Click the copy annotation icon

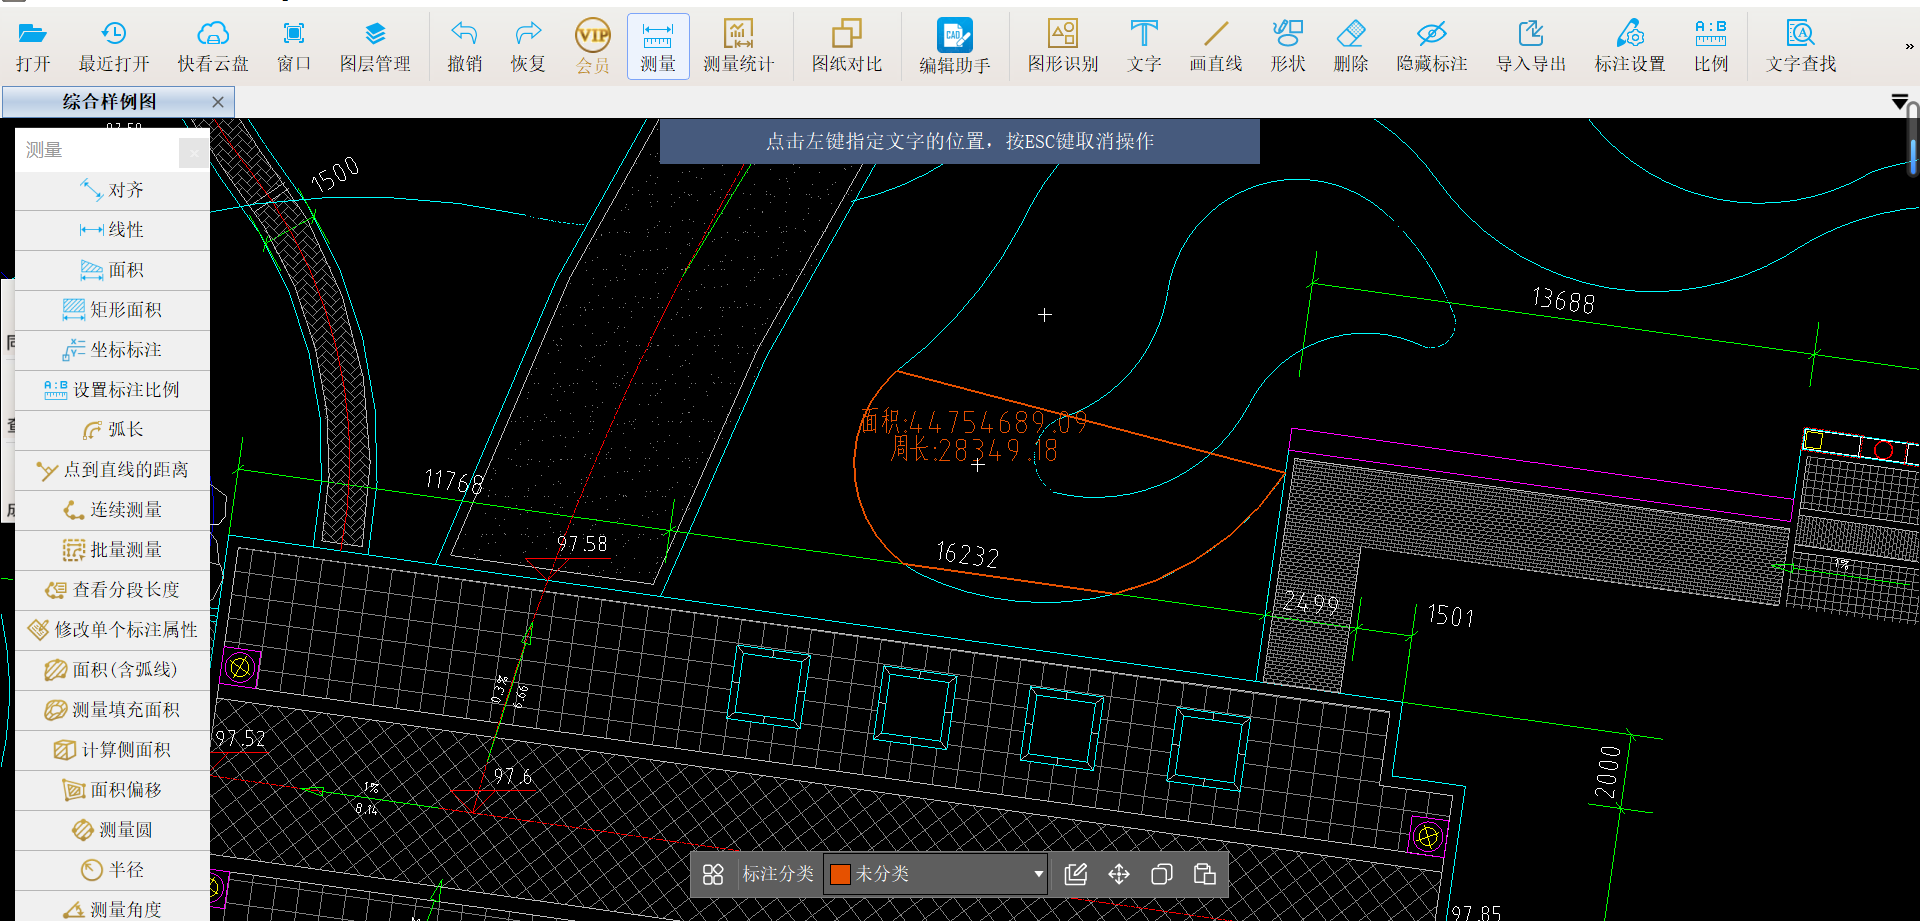[1162, 875]
